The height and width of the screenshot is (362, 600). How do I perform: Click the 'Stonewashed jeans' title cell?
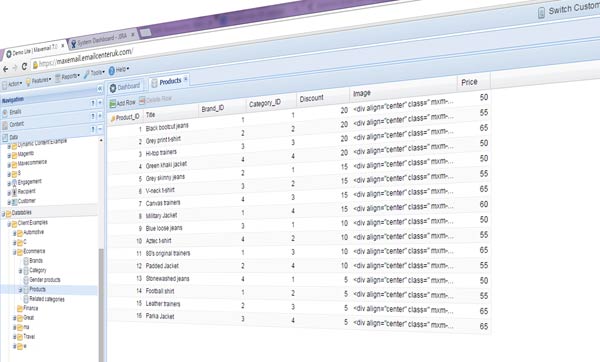(168, 279)
